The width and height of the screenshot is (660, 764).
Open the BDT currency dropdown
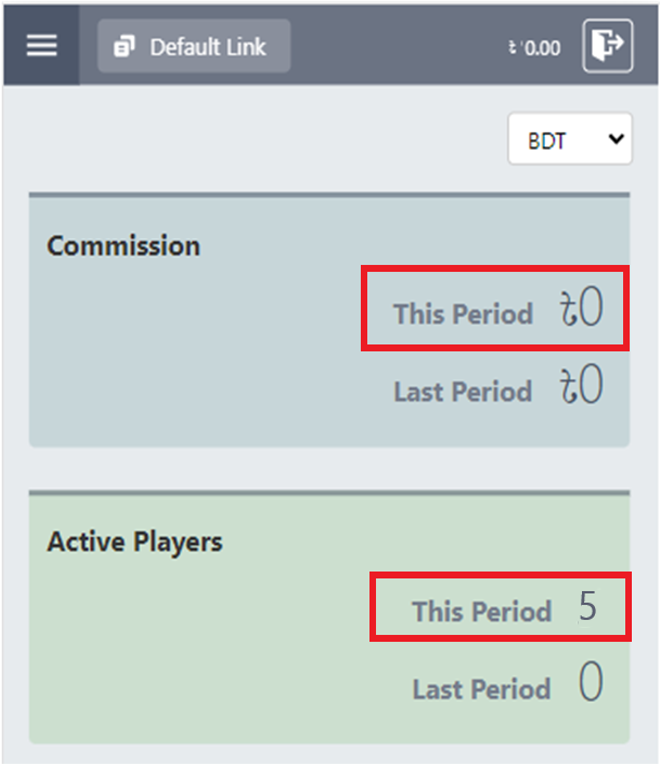(569, 139)
